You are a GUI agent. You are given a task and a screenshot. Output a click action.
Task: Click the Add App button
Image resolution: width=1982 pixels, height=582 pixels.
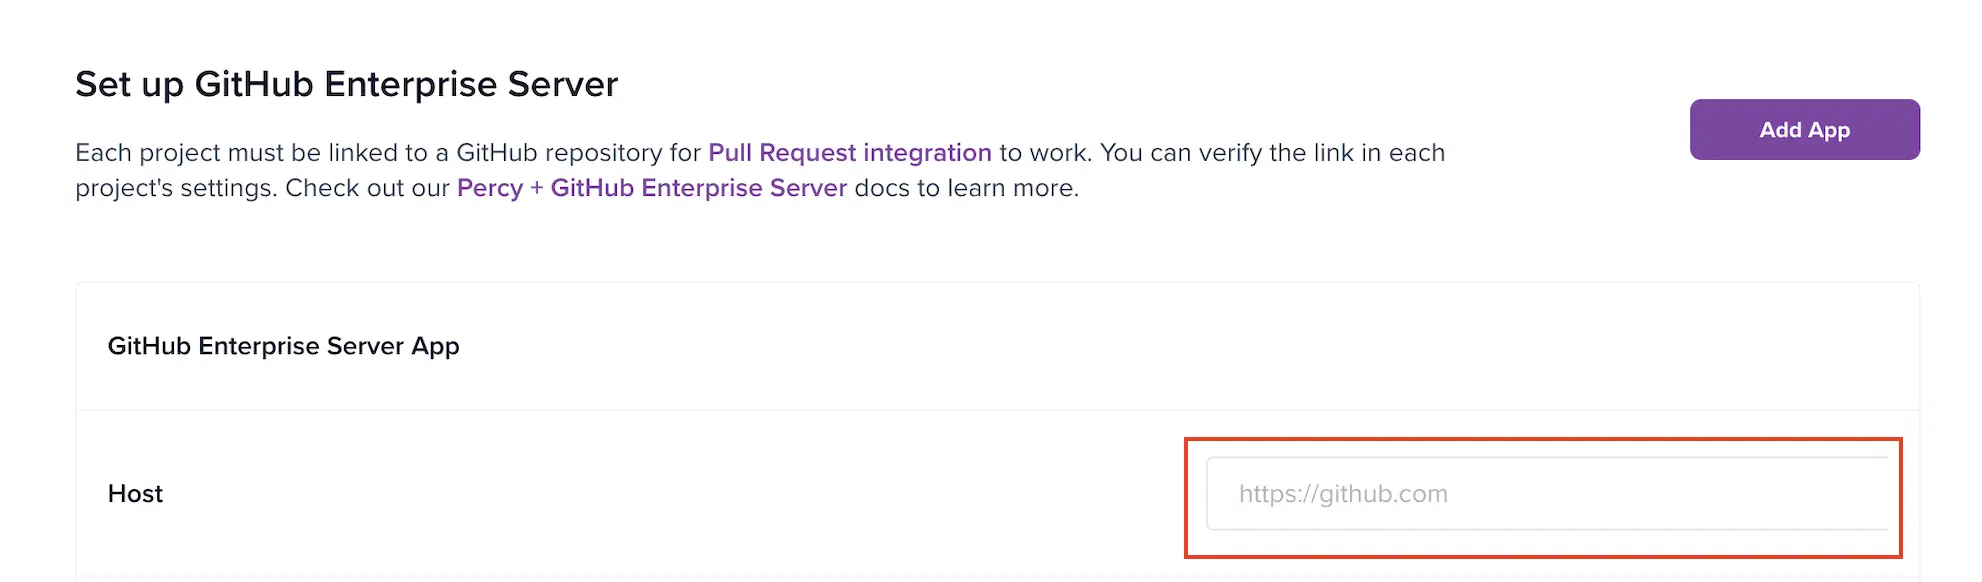(x=1804, y=130)
